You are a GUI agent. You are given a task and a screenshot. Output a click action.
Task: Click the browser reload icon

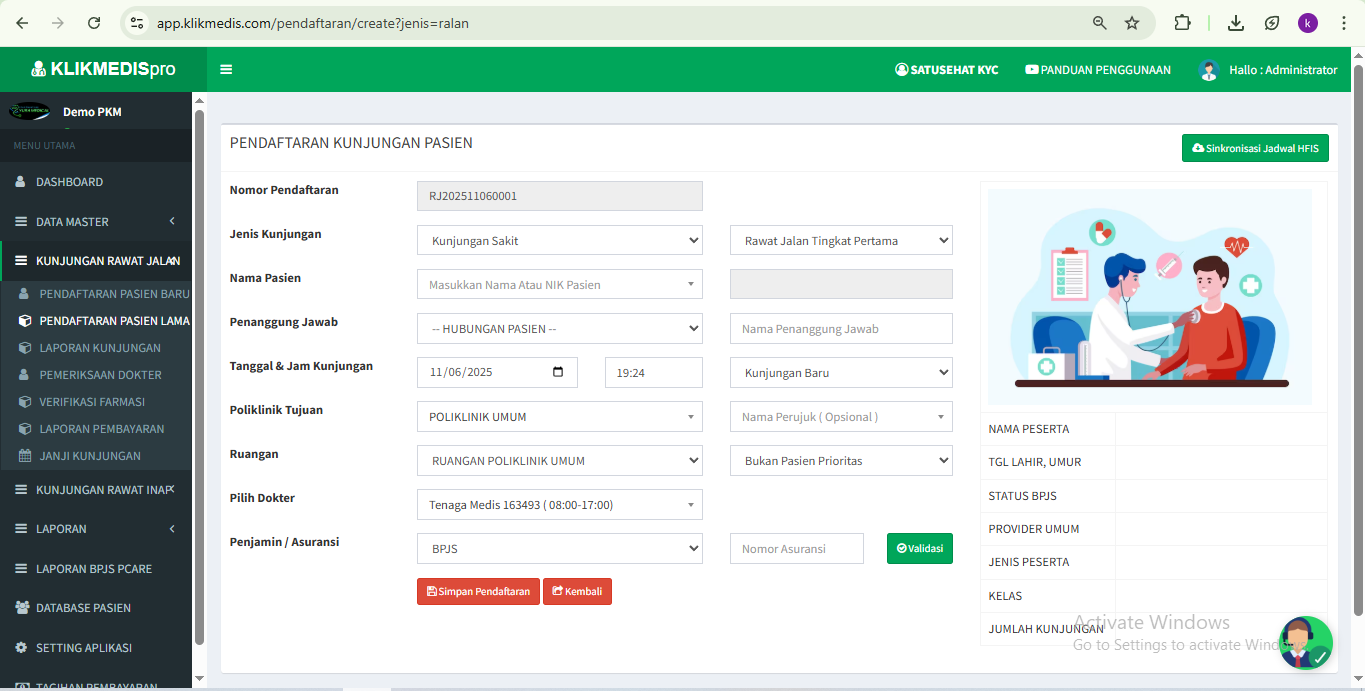[94, 23]
